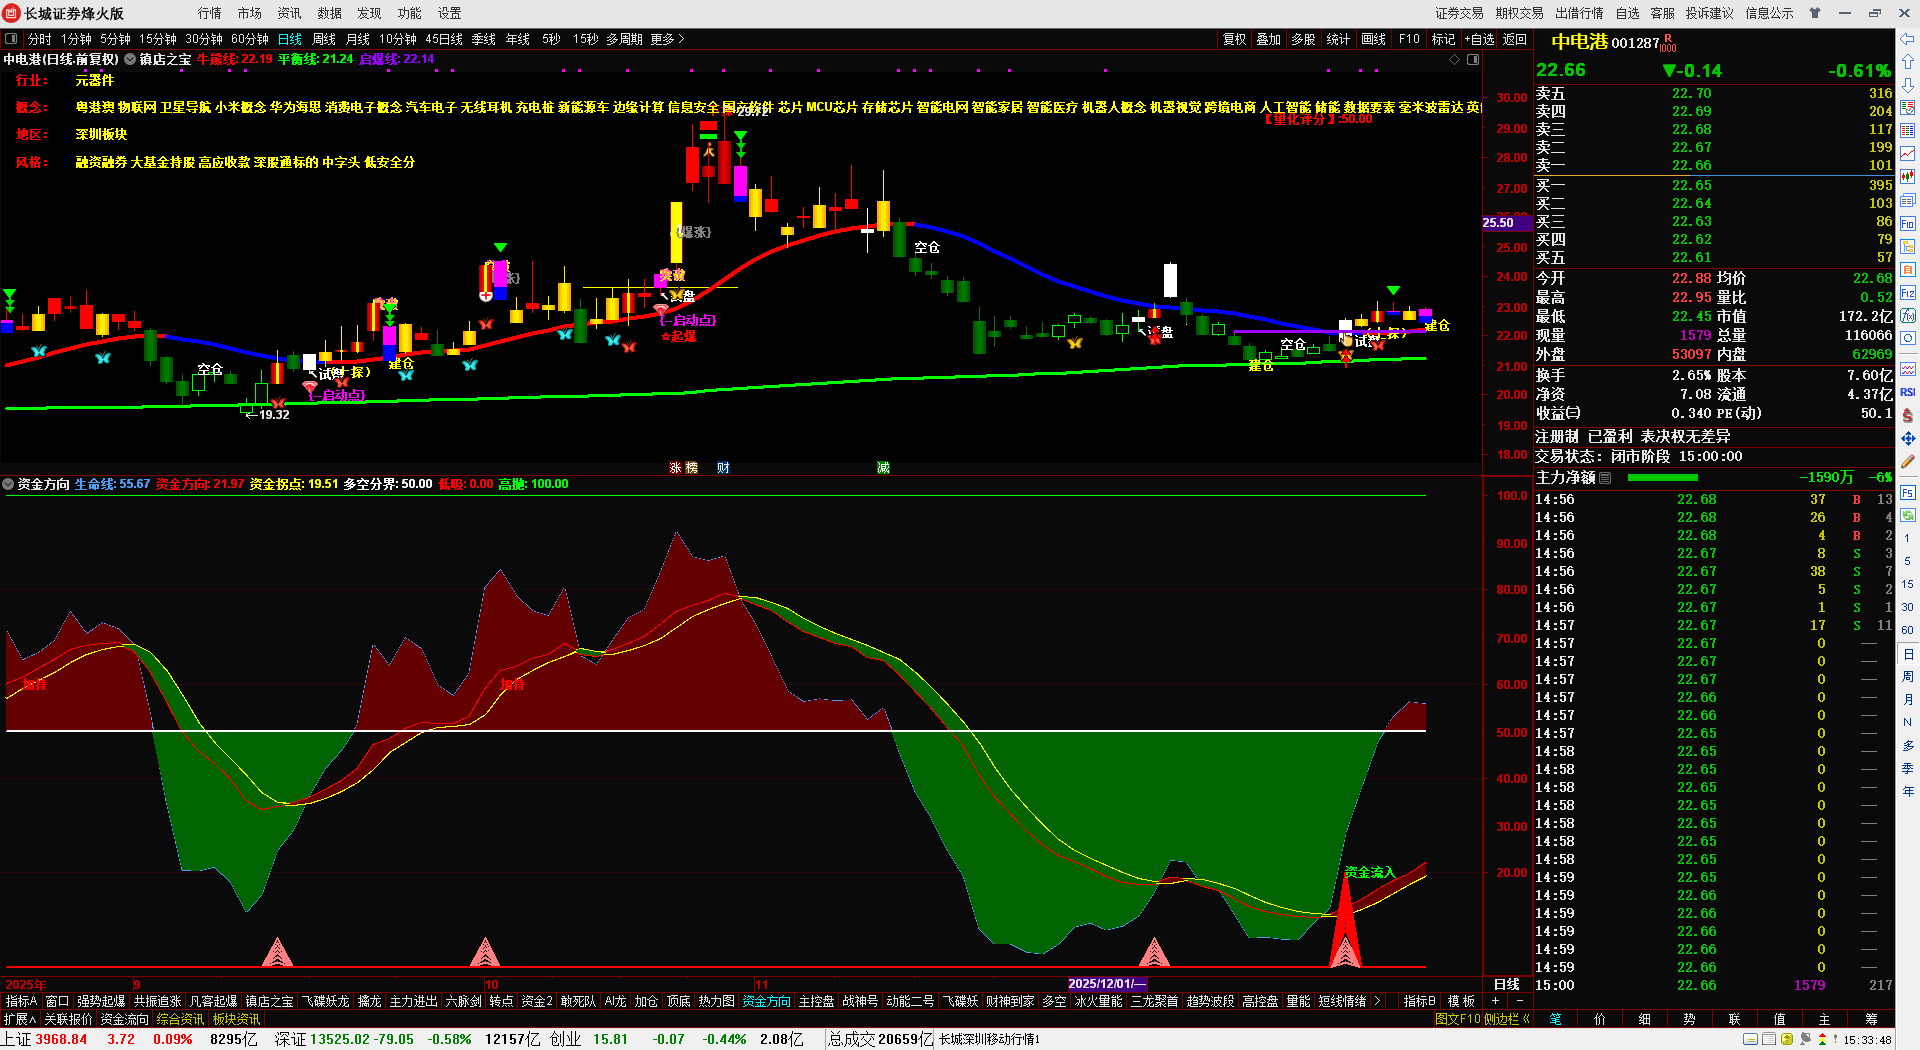Switch to the 60分钟 period tab

click(249, 39)
